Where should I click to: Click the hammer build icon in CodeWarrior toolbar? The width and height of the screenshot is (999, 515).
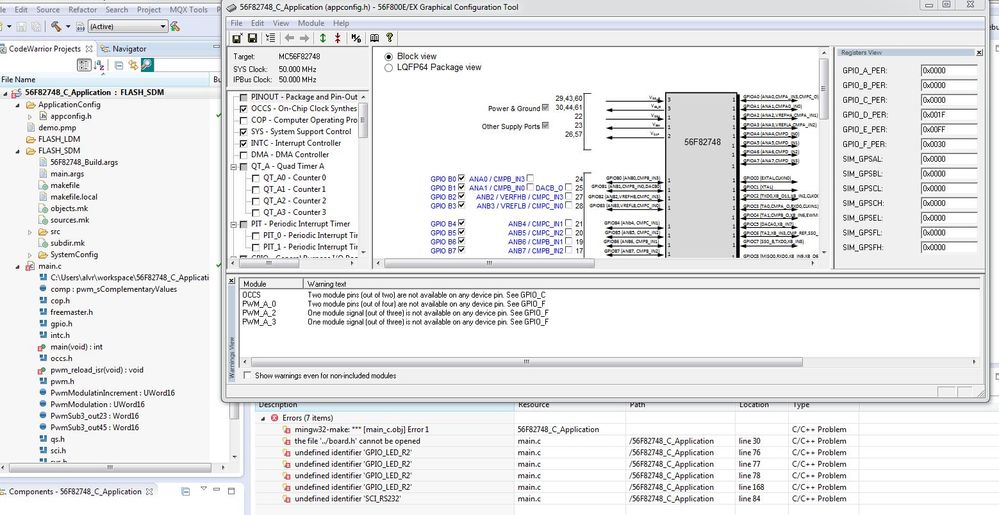[56, 26]
